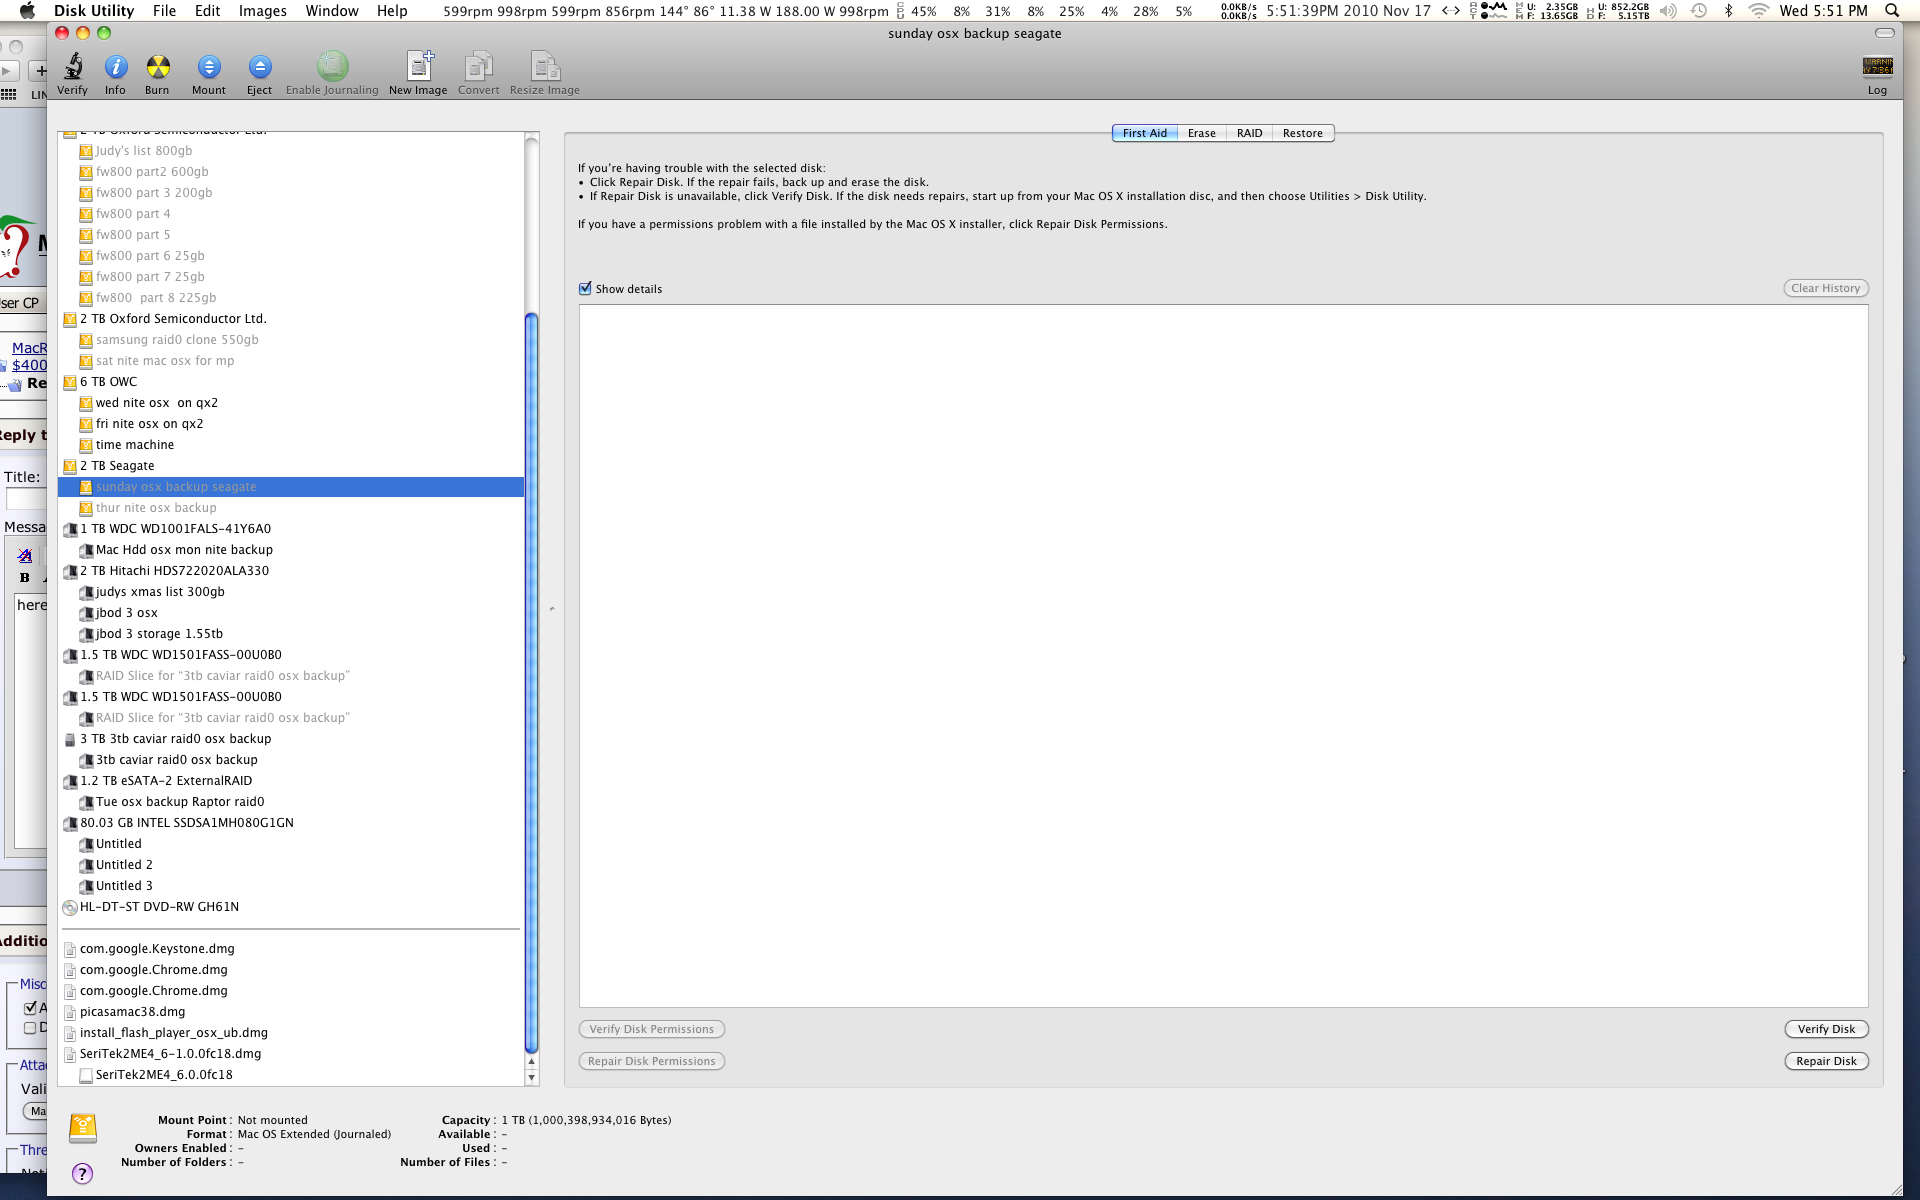Click the Enable Journaling toolbar icon
Image resolution: width=1920 pixels, height=1200 pixels.
point(332,67)
